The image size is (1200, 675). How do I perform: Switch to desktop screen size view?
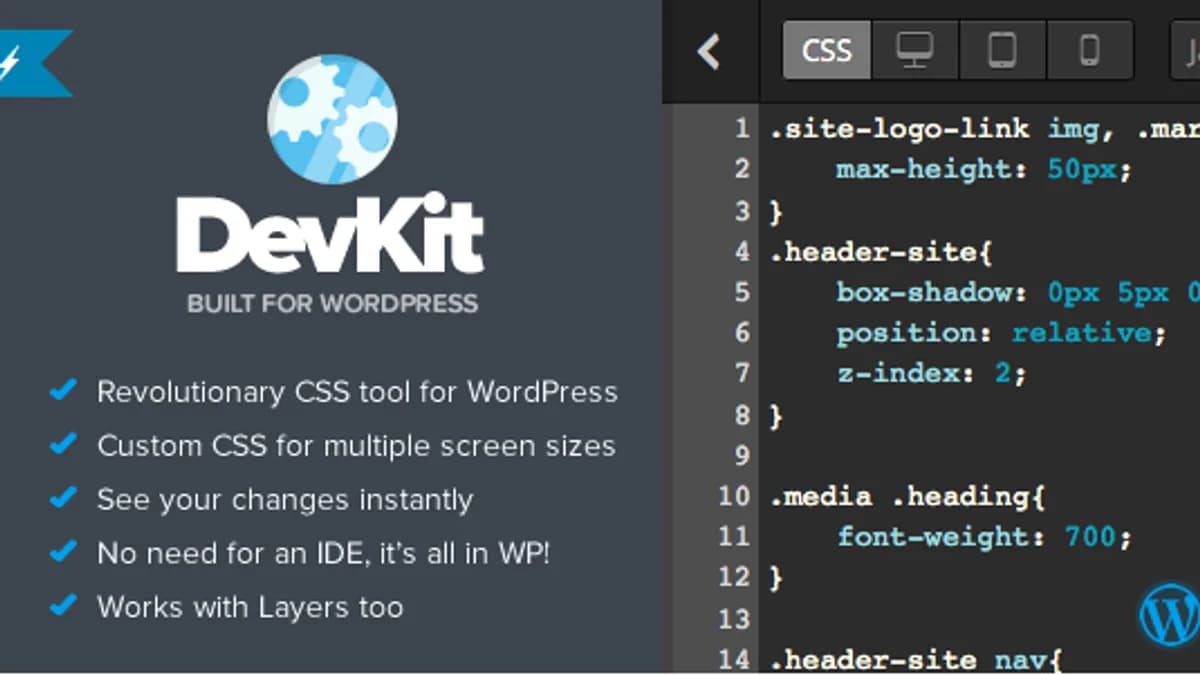pos(915,50)
